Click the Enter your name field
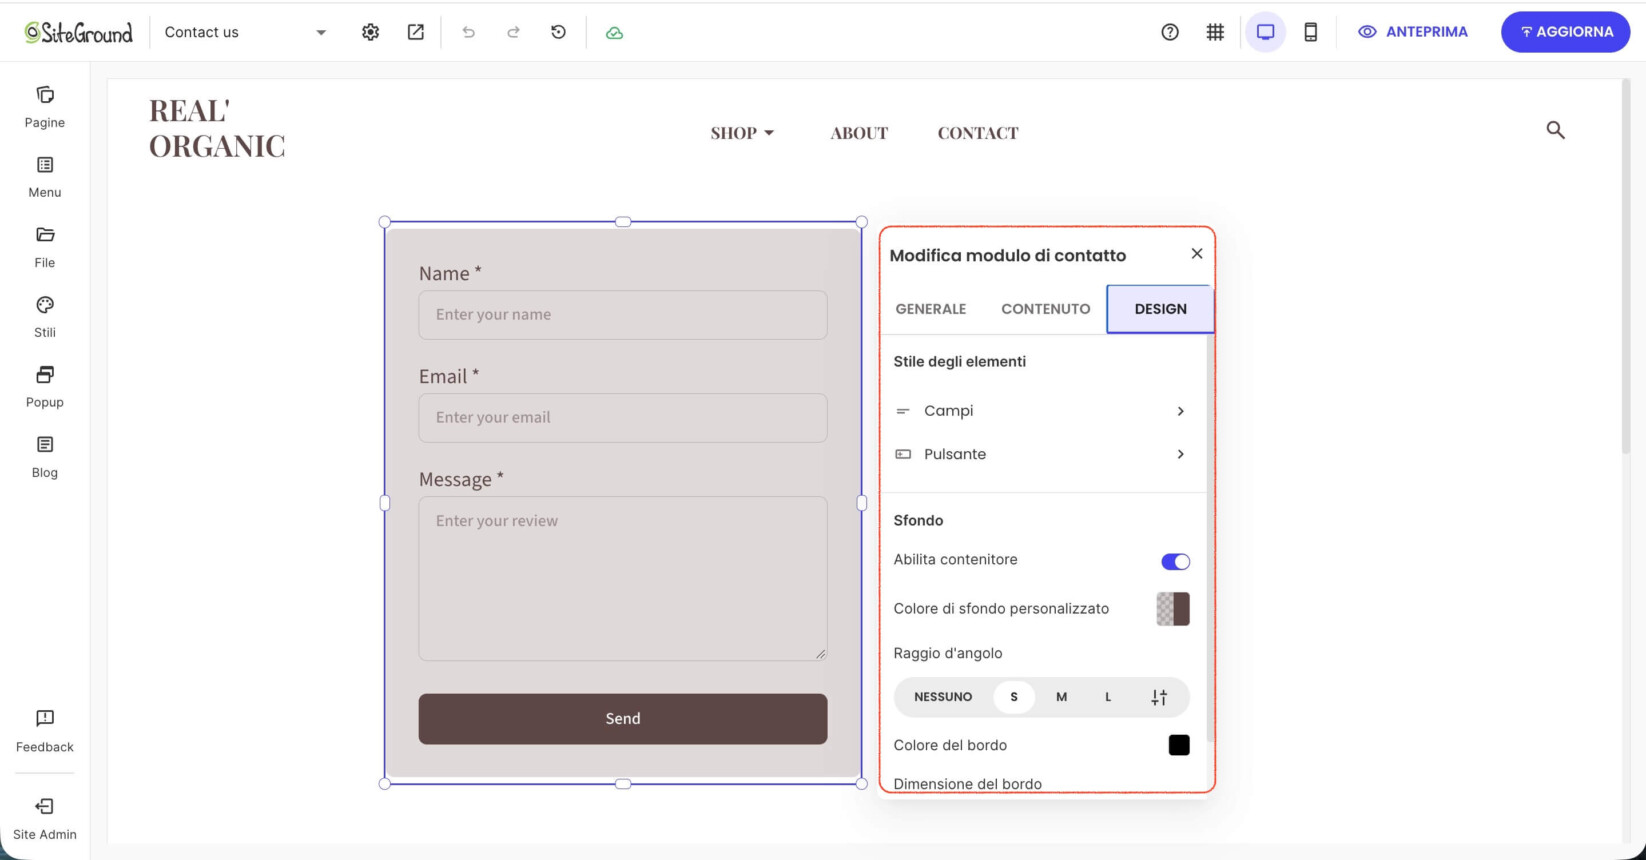 (623, 315)
